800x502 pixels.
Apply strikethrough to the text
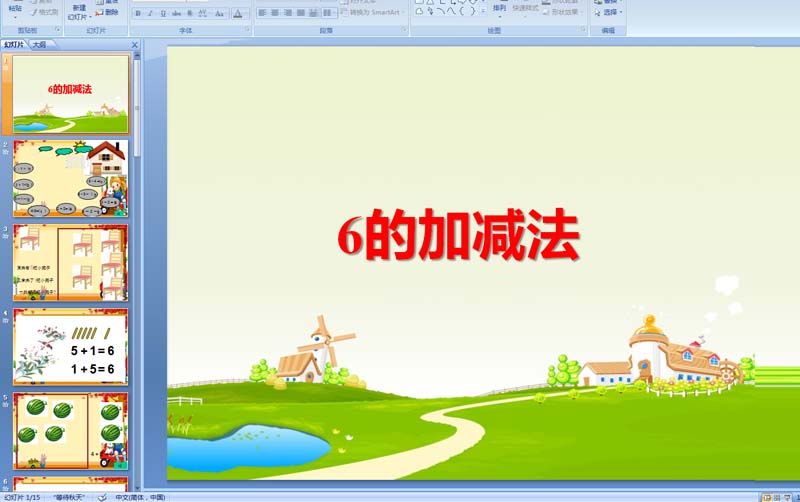coord(177,13)
